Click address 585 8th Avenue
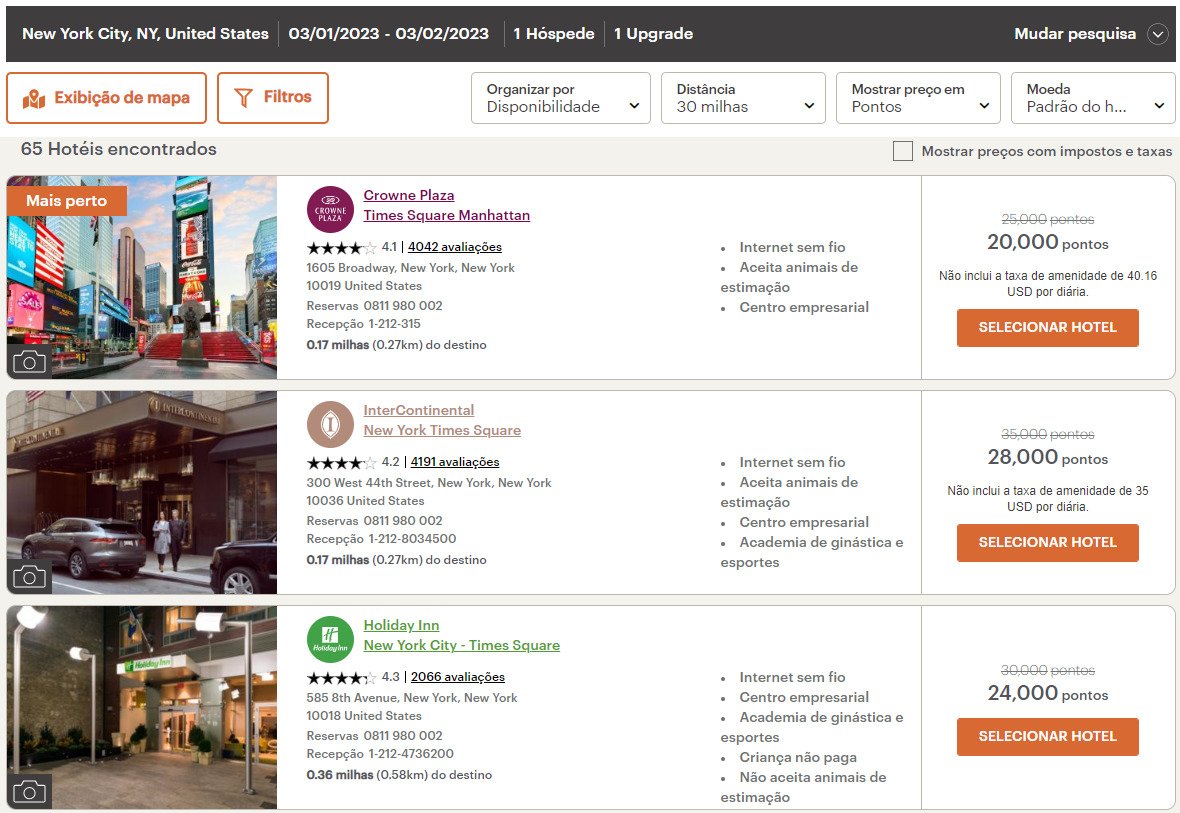Screen dimensions: 1180x813 tap(412, 707)
